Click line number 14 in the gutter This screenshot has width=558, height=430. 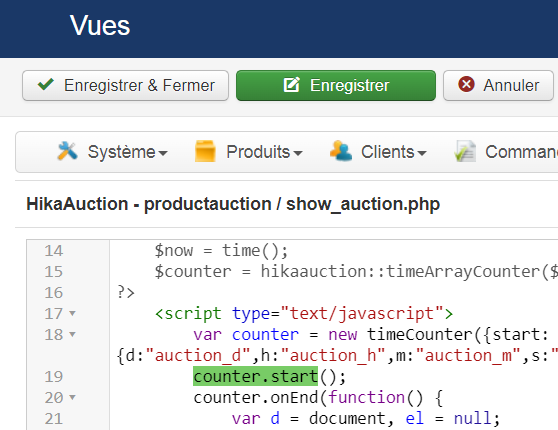tap(53, 251)
